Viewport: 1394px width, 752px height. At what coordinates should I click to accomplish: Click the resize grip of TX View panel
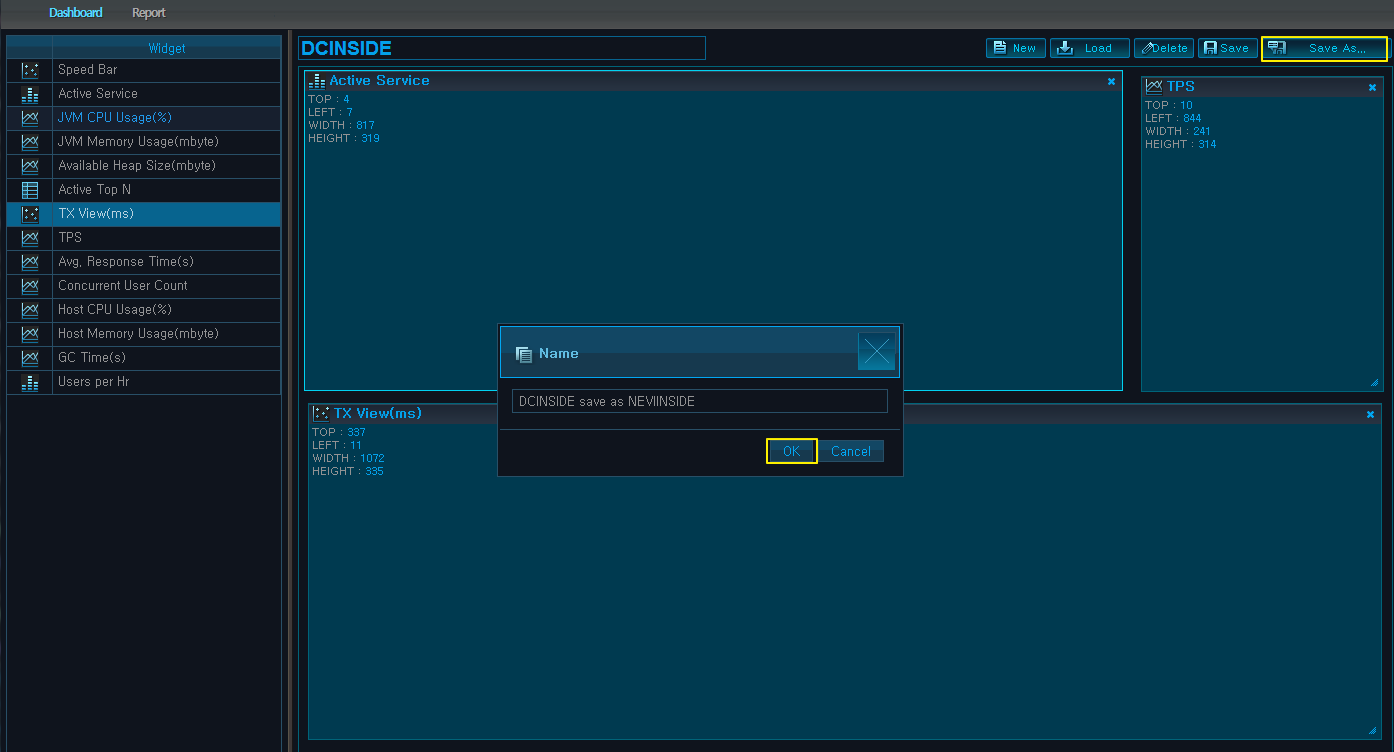tap(1373, 731)
